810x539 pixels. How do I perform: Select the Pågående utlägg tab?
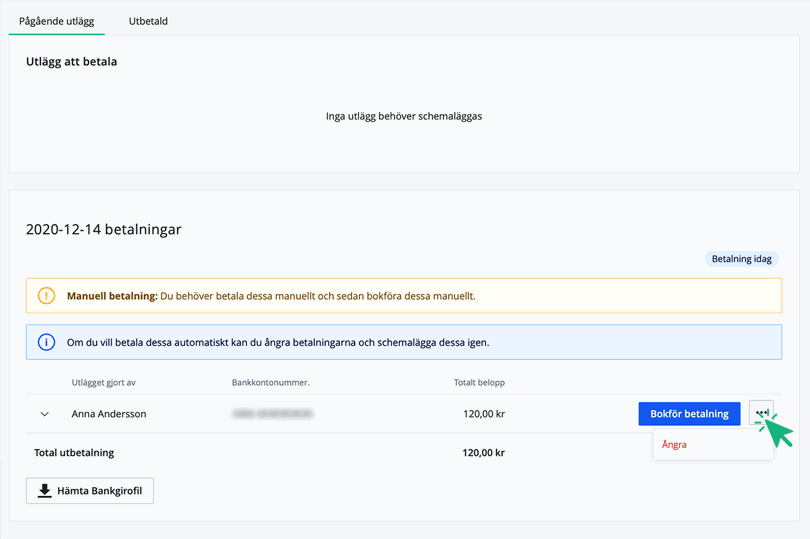[56, 21]
